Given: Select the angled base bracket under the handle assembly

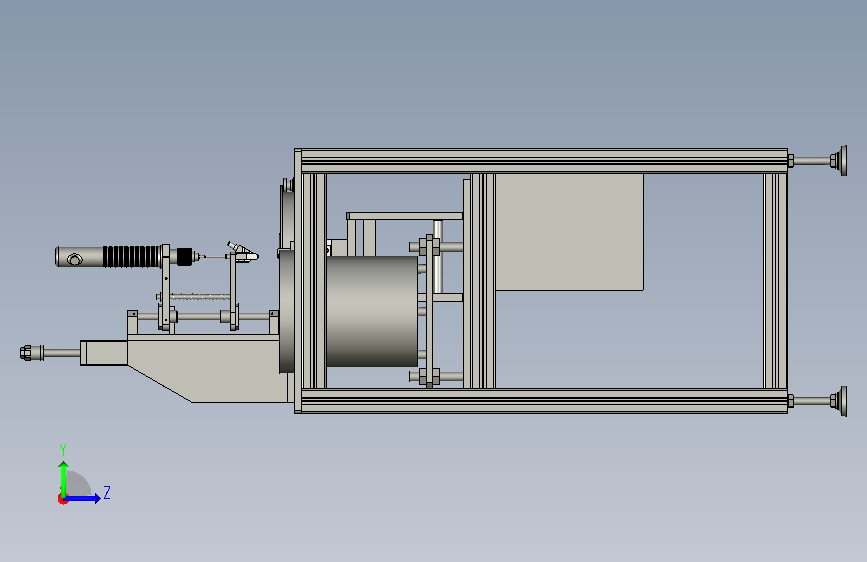Looking at the screenshot, I should click(210, 370).
